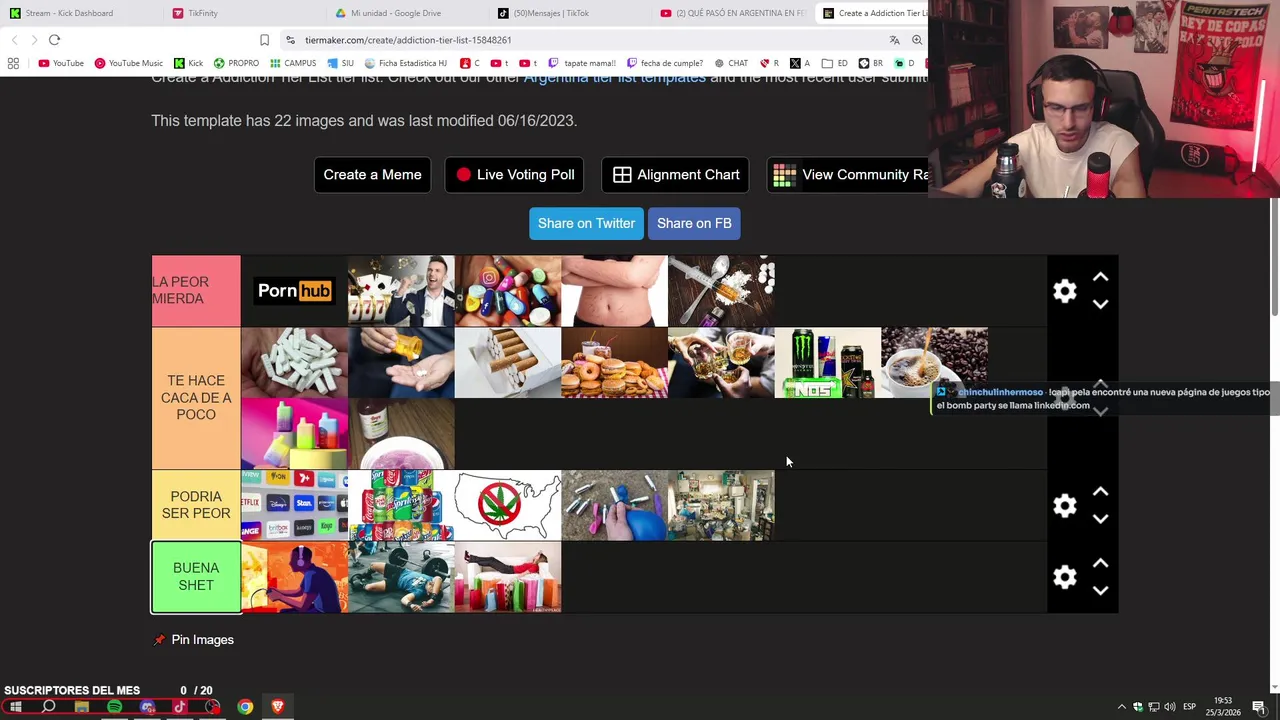Screen dimensions: 1280x720
Task: Open View Community Rank button
Action: click(848, 175)
